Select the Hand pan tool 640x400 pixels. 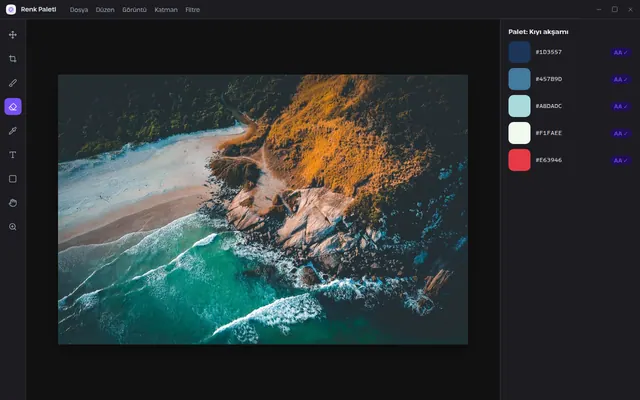pos(13,203)
